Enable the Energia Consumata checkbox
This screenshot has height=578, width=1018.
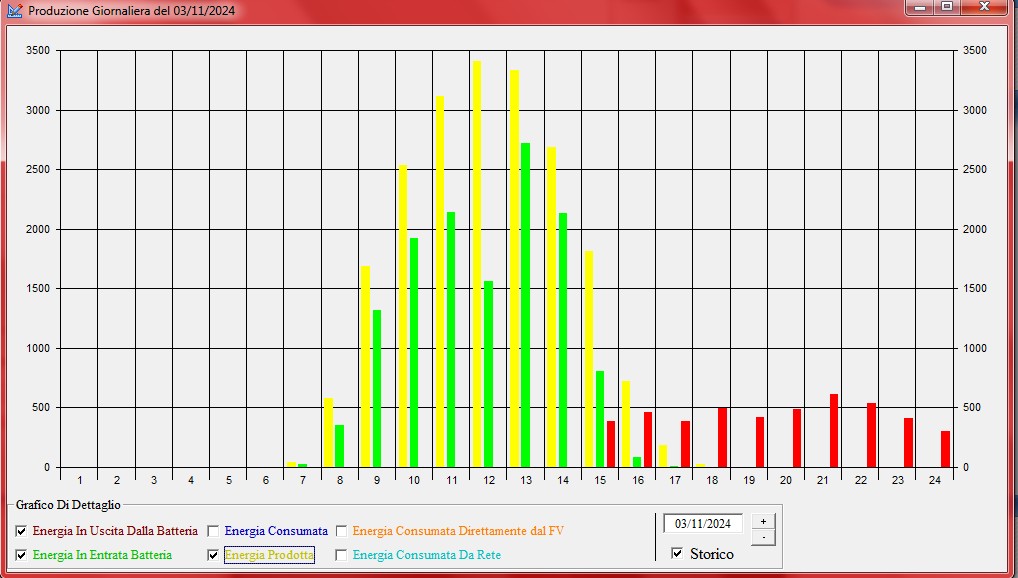(x=213, y=531)
